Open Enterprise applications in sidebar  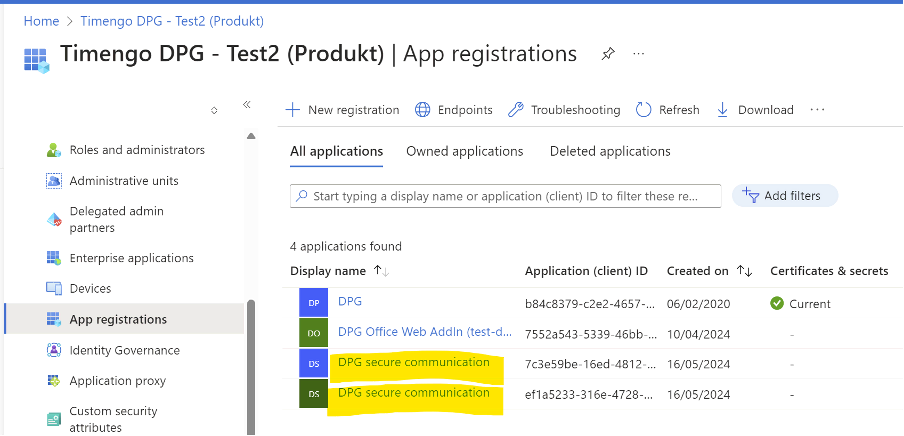[x=131, y=258]
